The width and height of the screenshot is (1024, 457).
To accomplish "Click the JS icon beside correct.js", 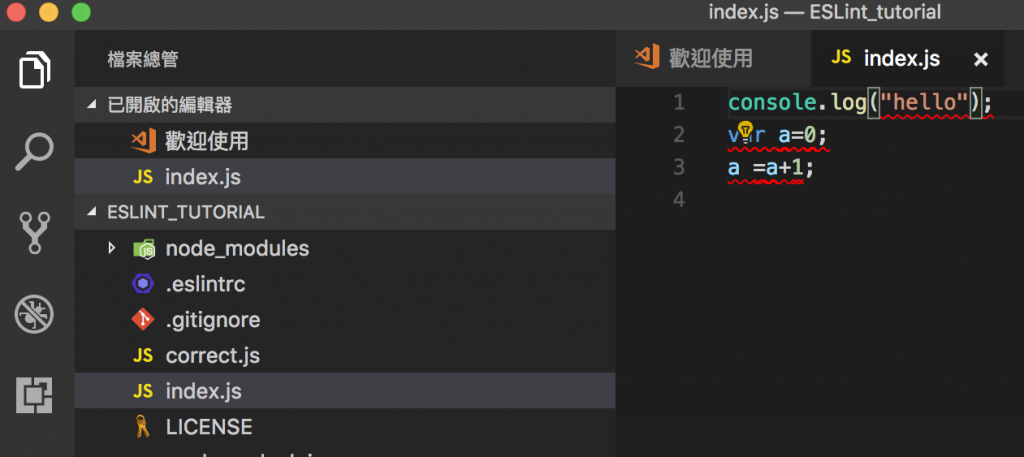I will pos(142,356).
